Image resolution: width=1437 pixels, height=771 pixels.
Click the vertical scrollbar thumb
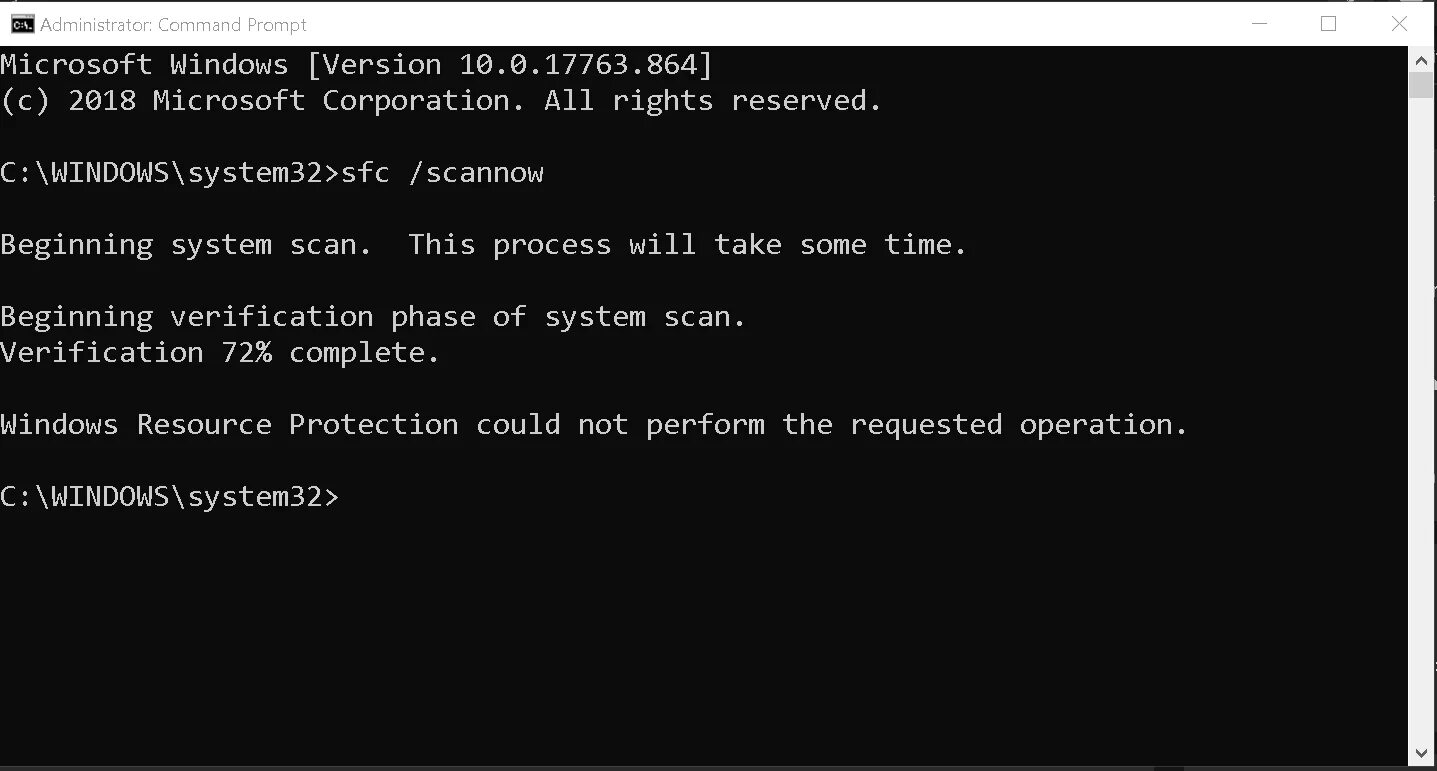point(1421,85)
